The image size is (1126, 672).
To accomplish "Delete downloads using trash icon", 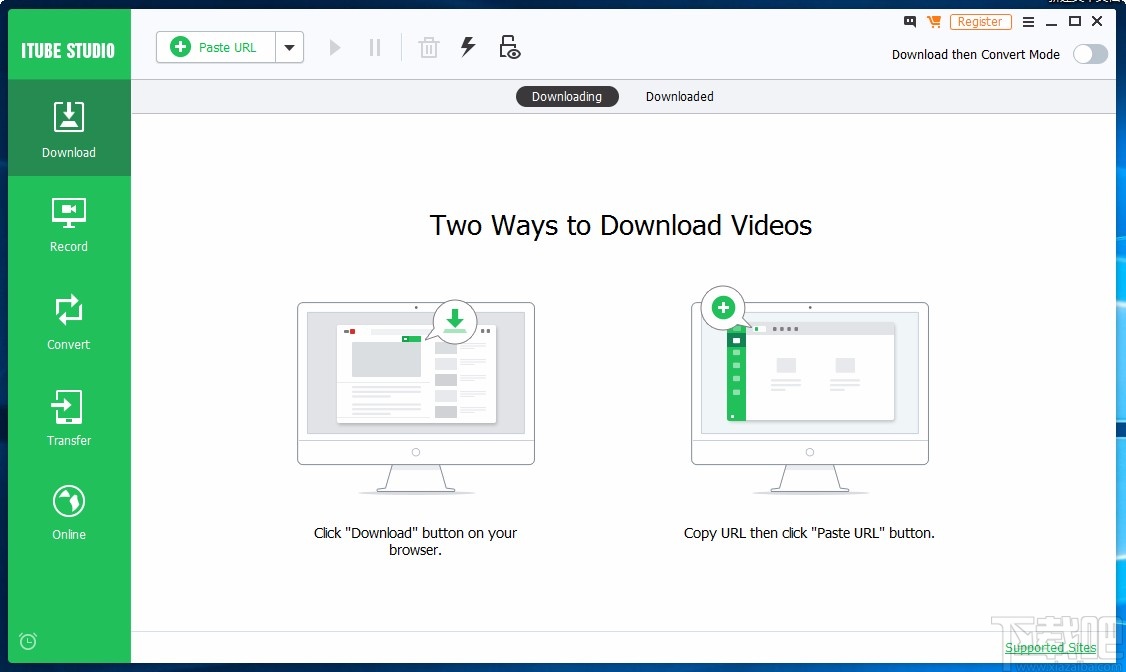I will coord(428,46).
